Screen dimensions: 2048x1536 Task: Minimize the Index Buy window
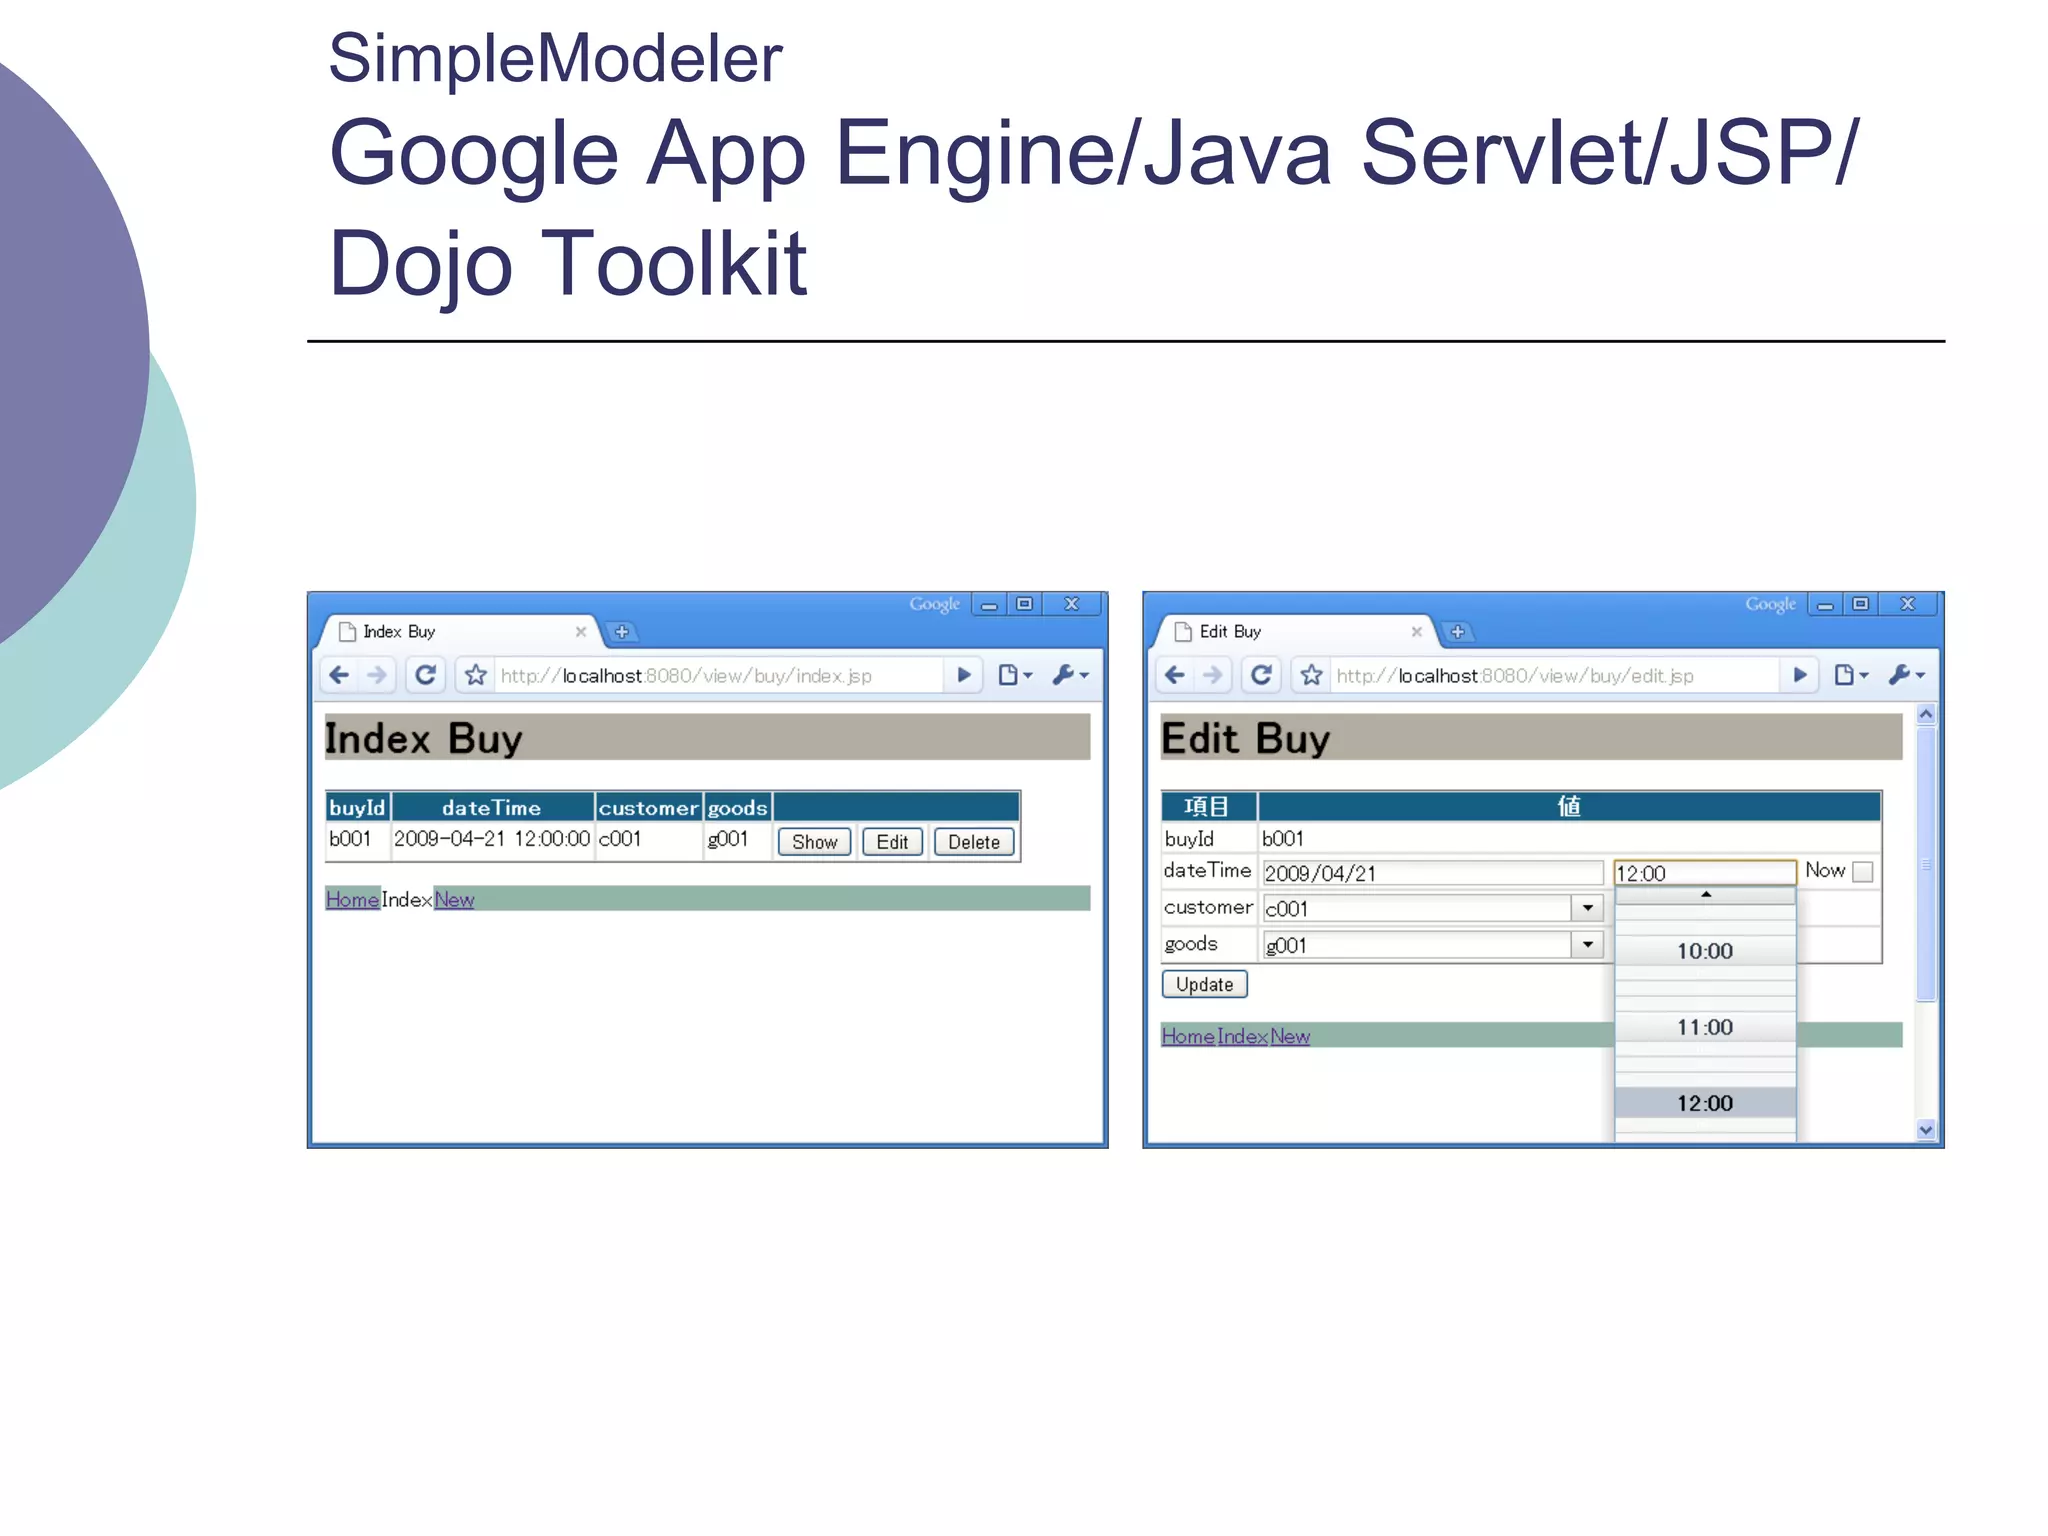pos(989,604)
